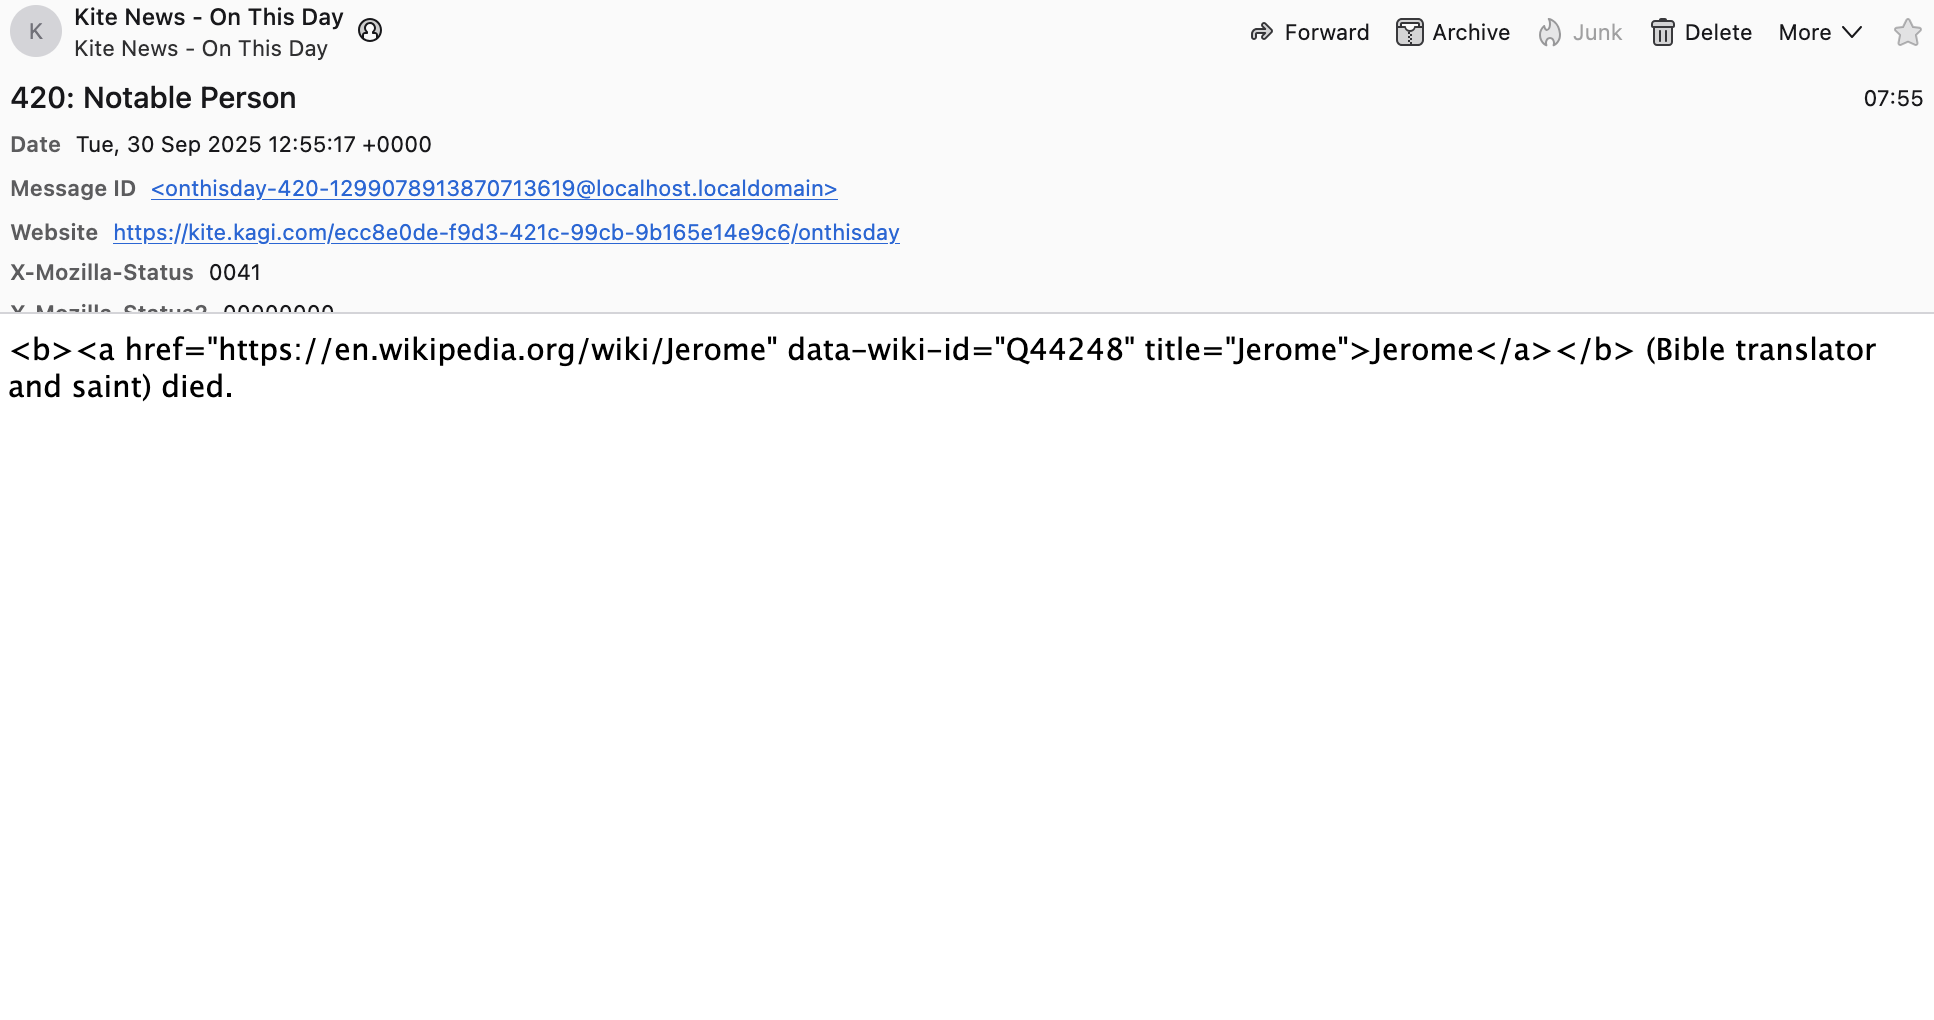
Task: Click the X-Mozilla-Status field value
Action: point(235,272)
